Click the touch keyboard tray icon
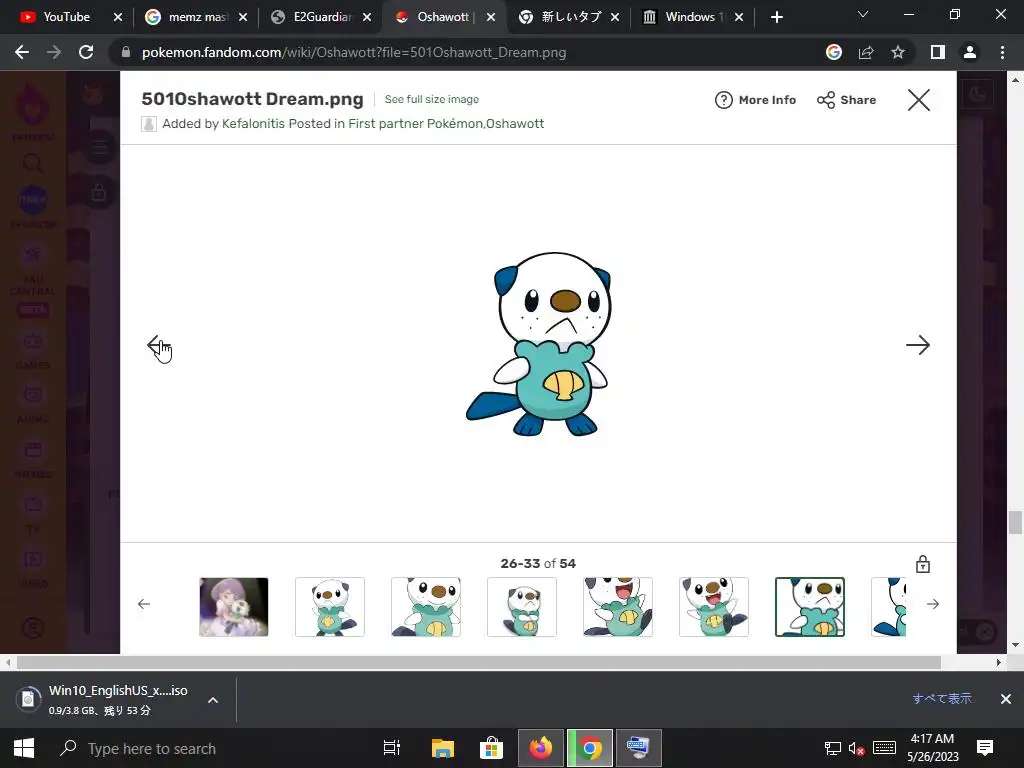 884,748
